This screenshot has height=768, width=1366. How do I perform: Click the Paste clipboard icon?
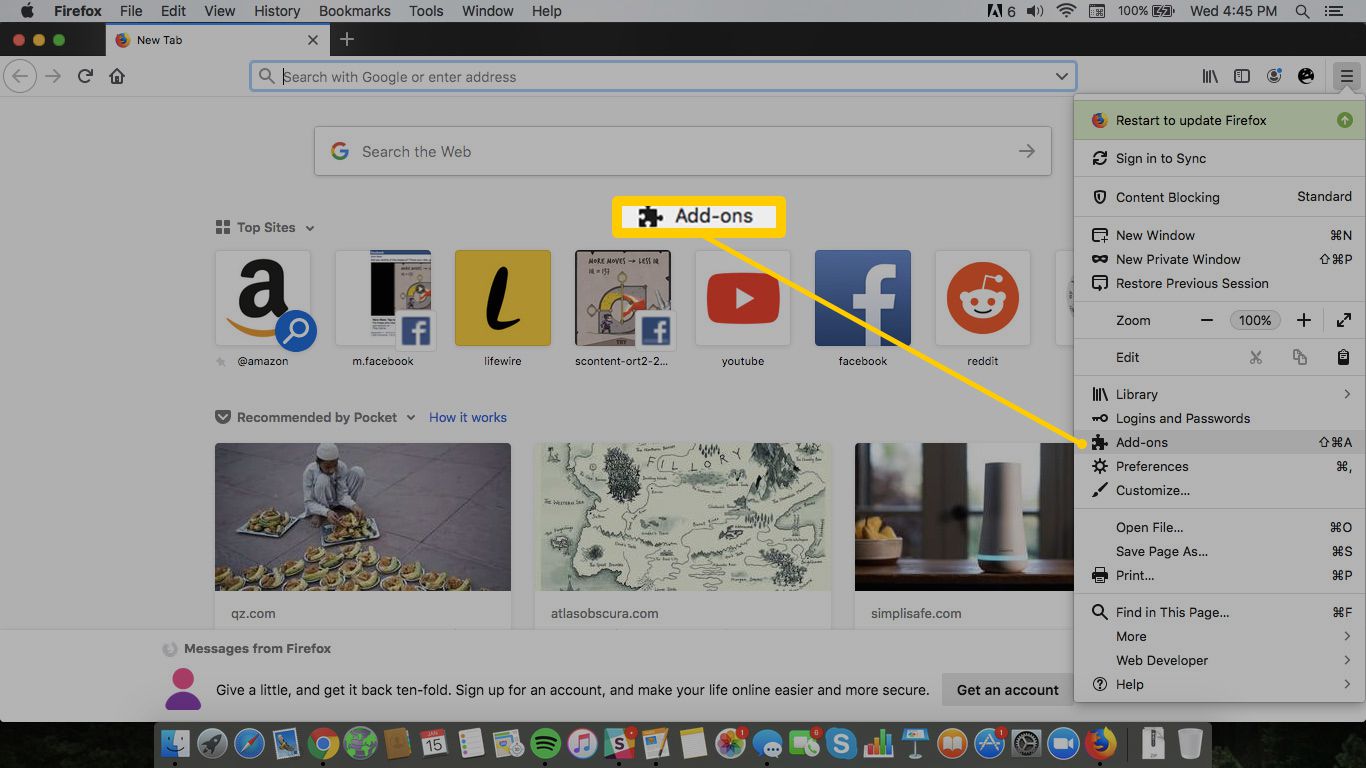click(x=1344, y=357)
